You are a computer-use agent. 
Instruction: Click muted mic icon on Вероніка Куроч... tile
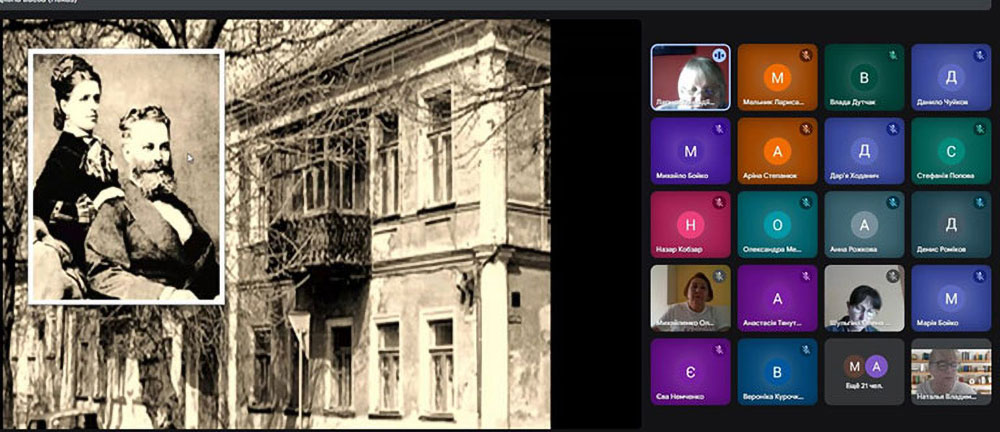[806, 349]
